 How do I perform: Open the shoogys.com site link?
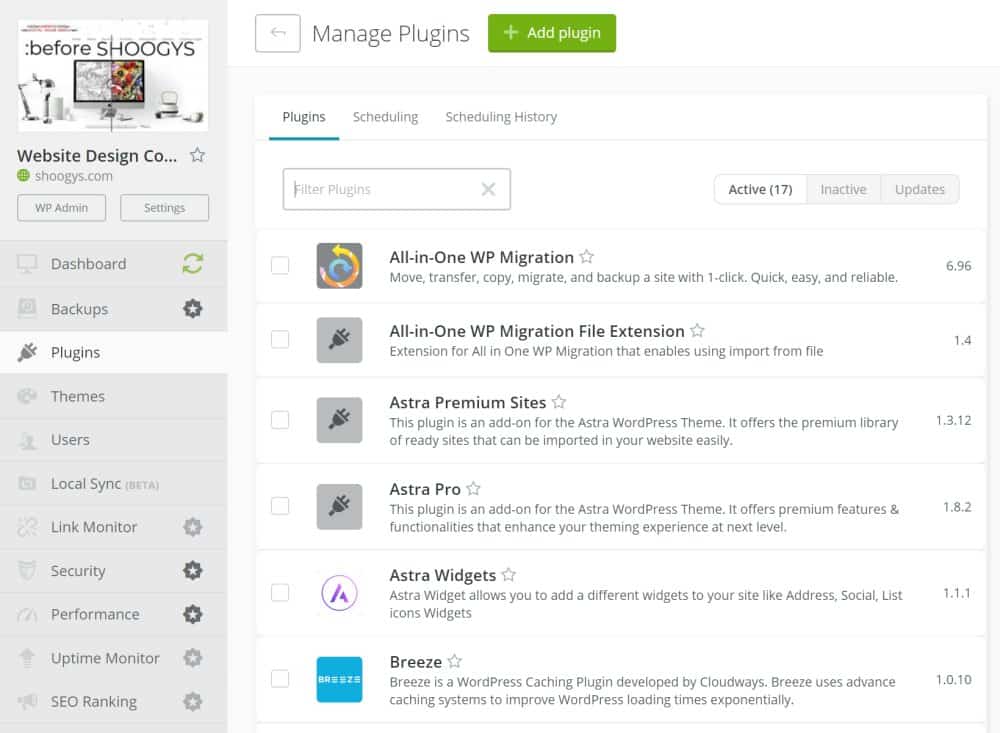point(73,176)
